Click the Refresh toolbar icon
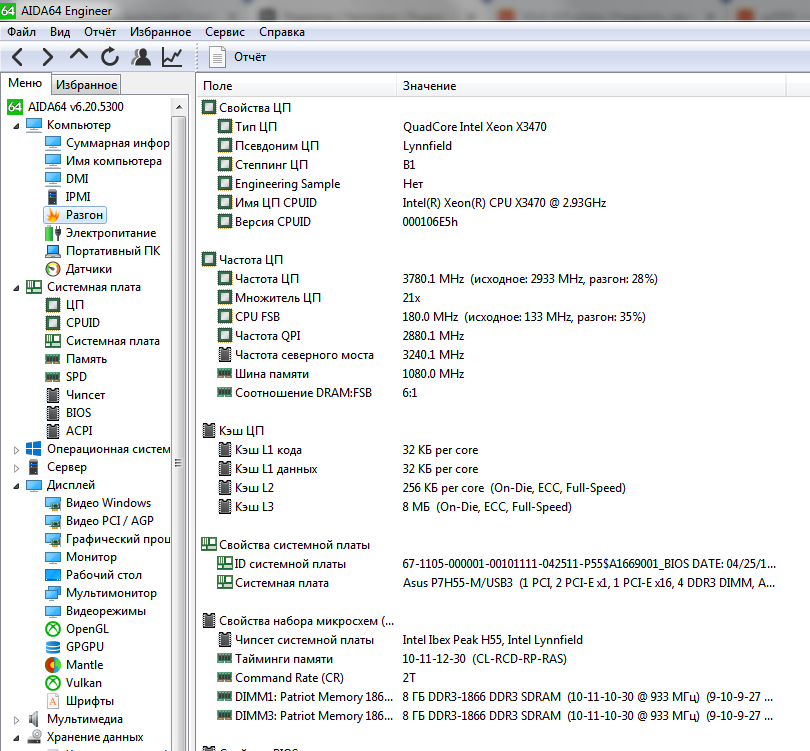The width and height of the screenshot is (810, 751). pos(110,57)
